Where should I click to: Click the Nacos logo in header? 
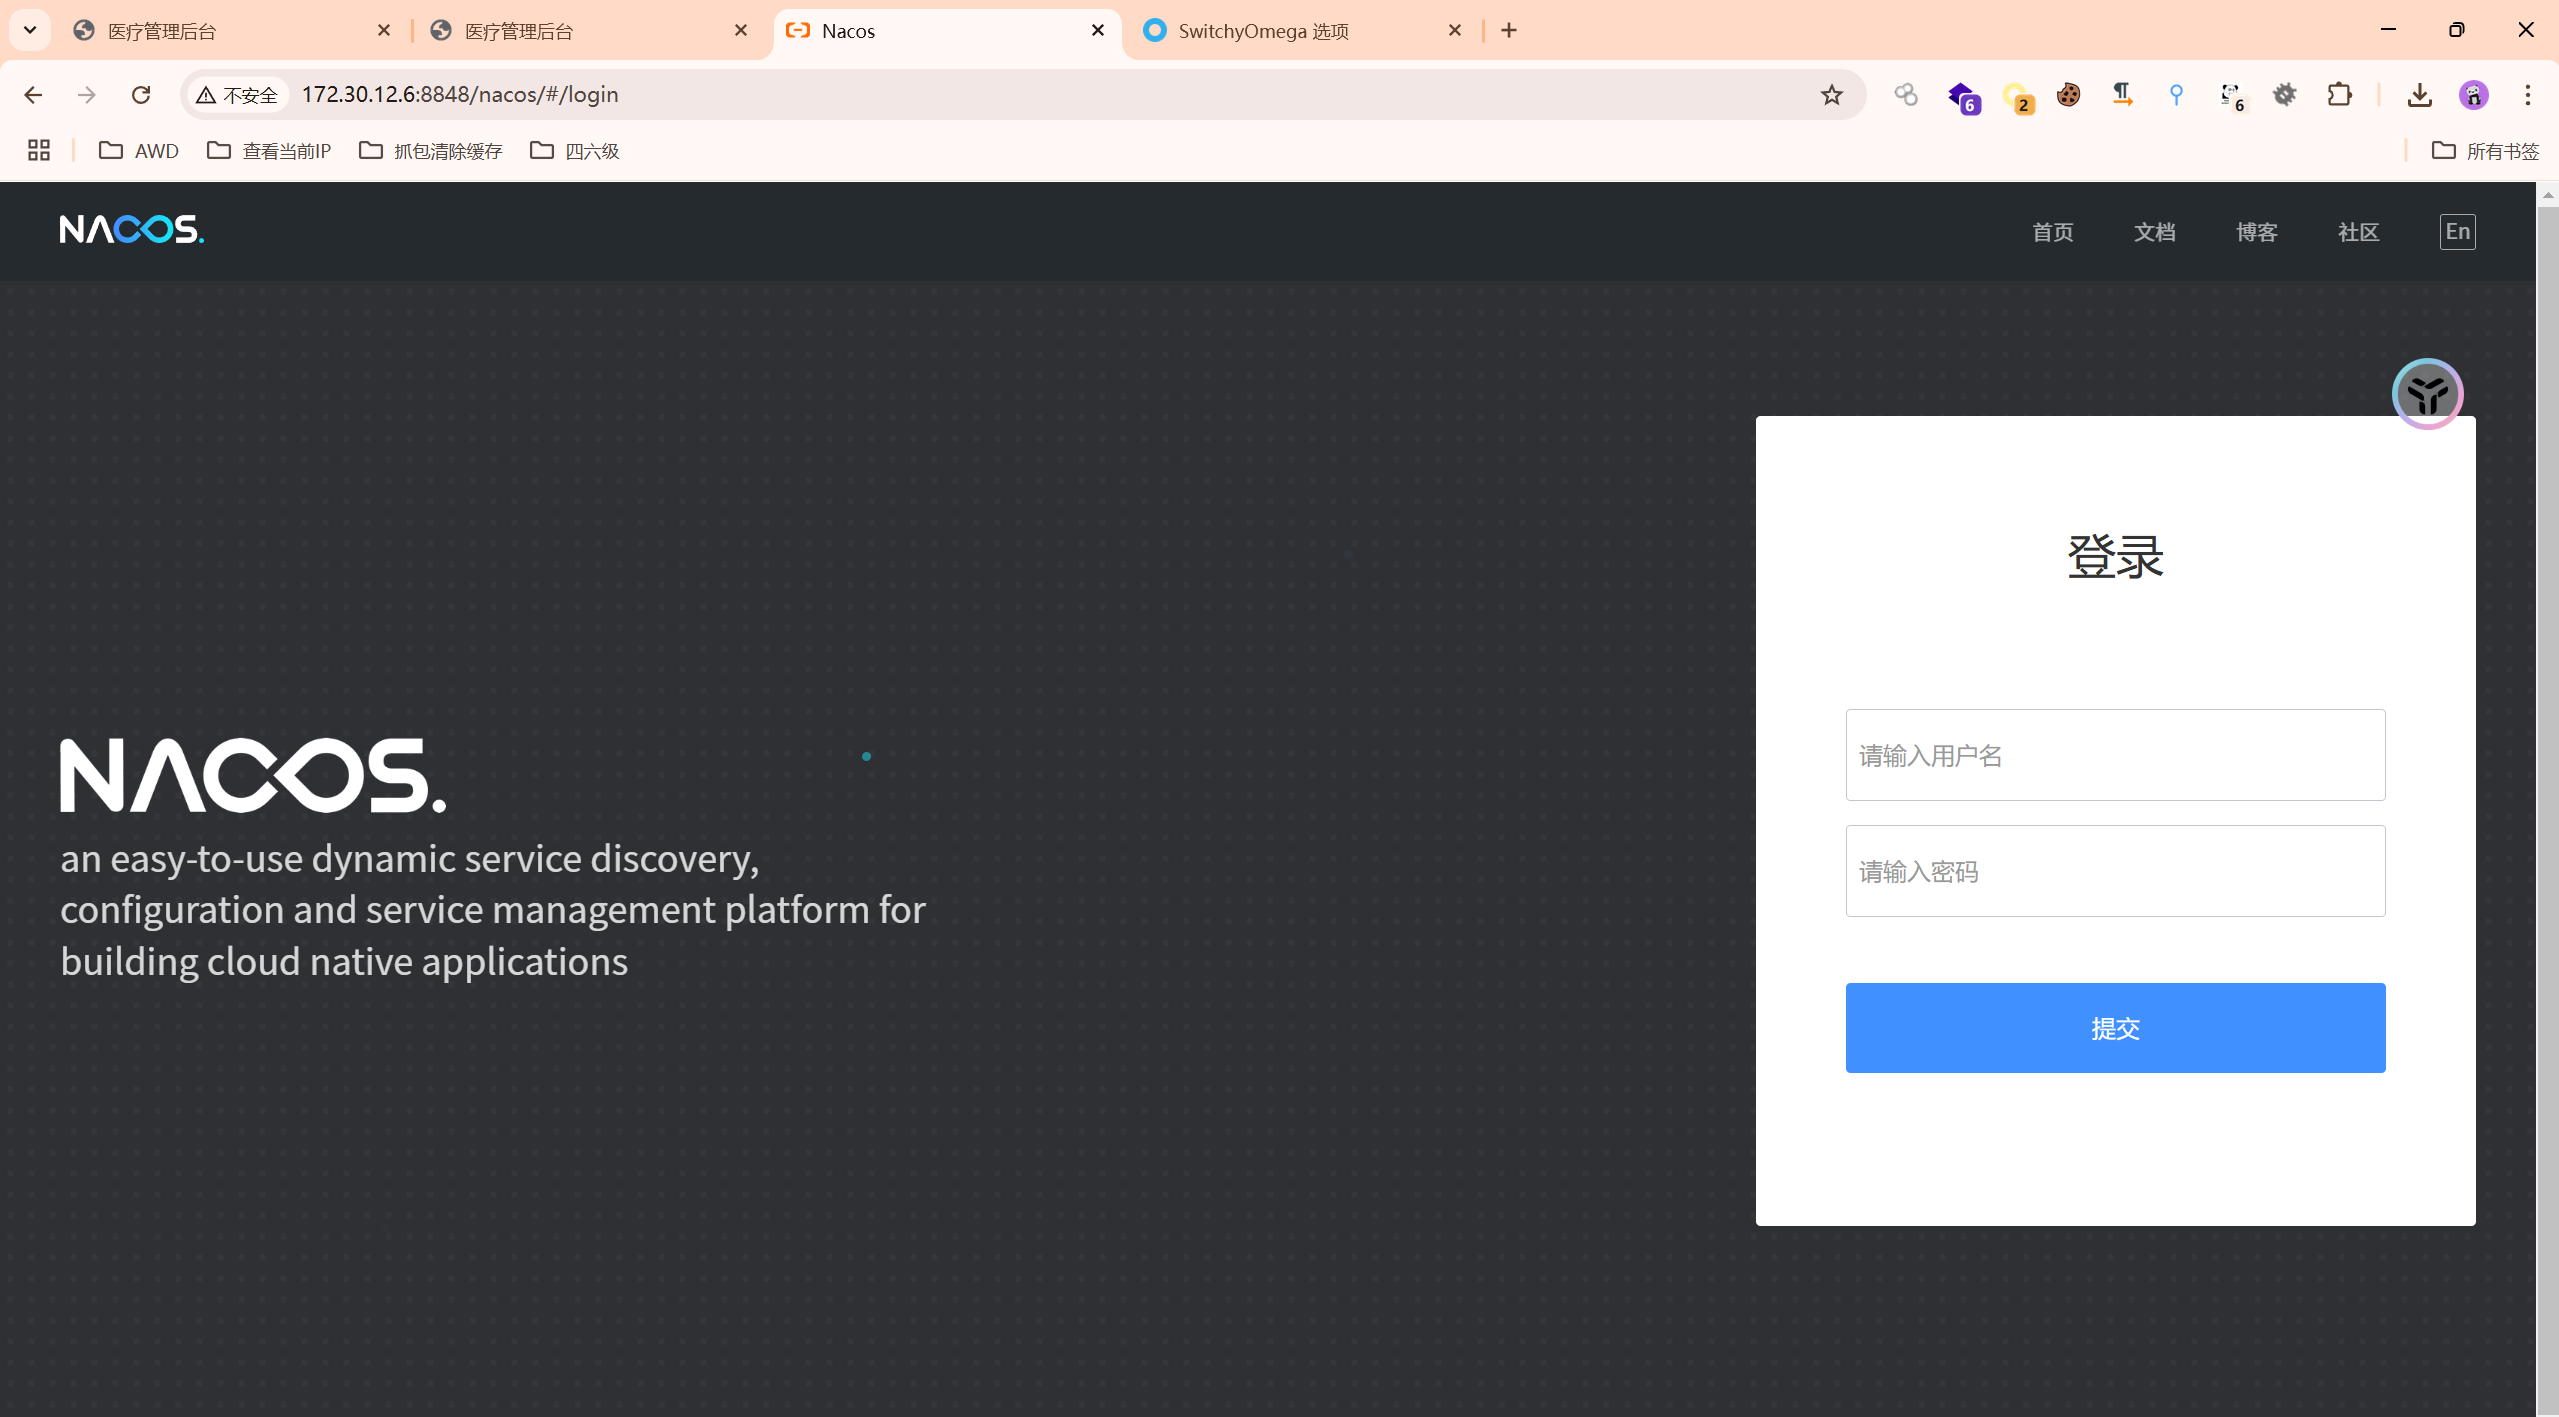click(131, 230)
